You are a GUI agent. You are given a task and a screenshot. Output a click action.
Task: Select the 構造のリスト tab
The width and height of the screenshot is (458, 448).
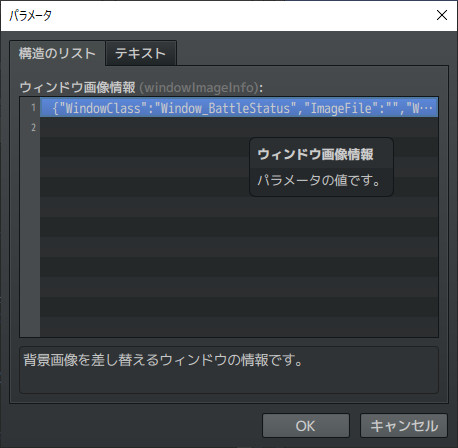point(57,53)
